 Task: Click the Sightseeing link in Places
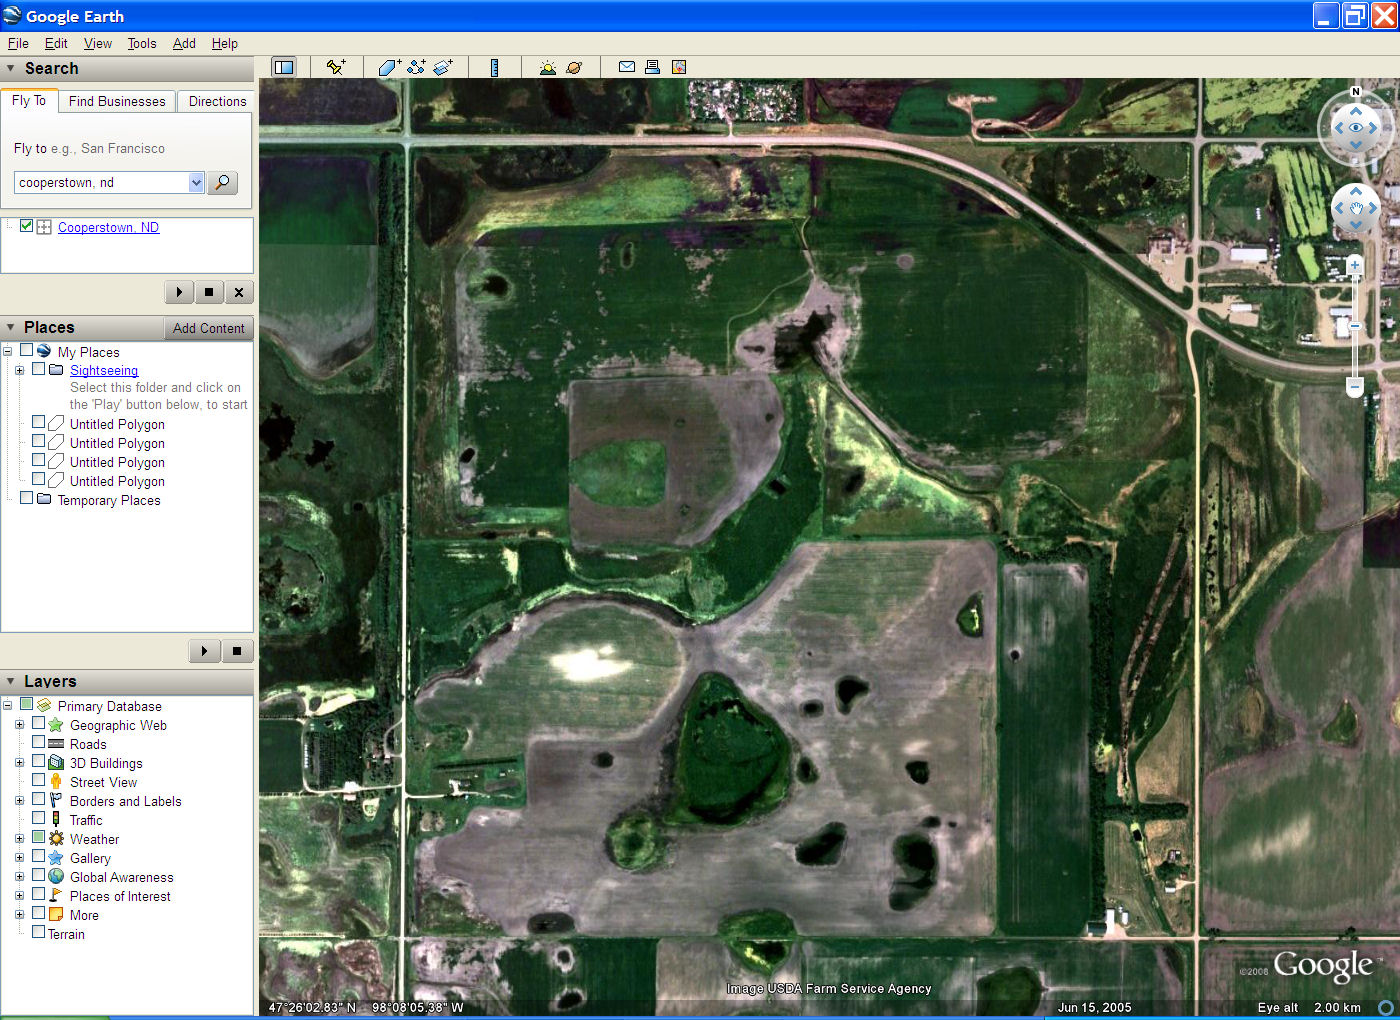104,370
